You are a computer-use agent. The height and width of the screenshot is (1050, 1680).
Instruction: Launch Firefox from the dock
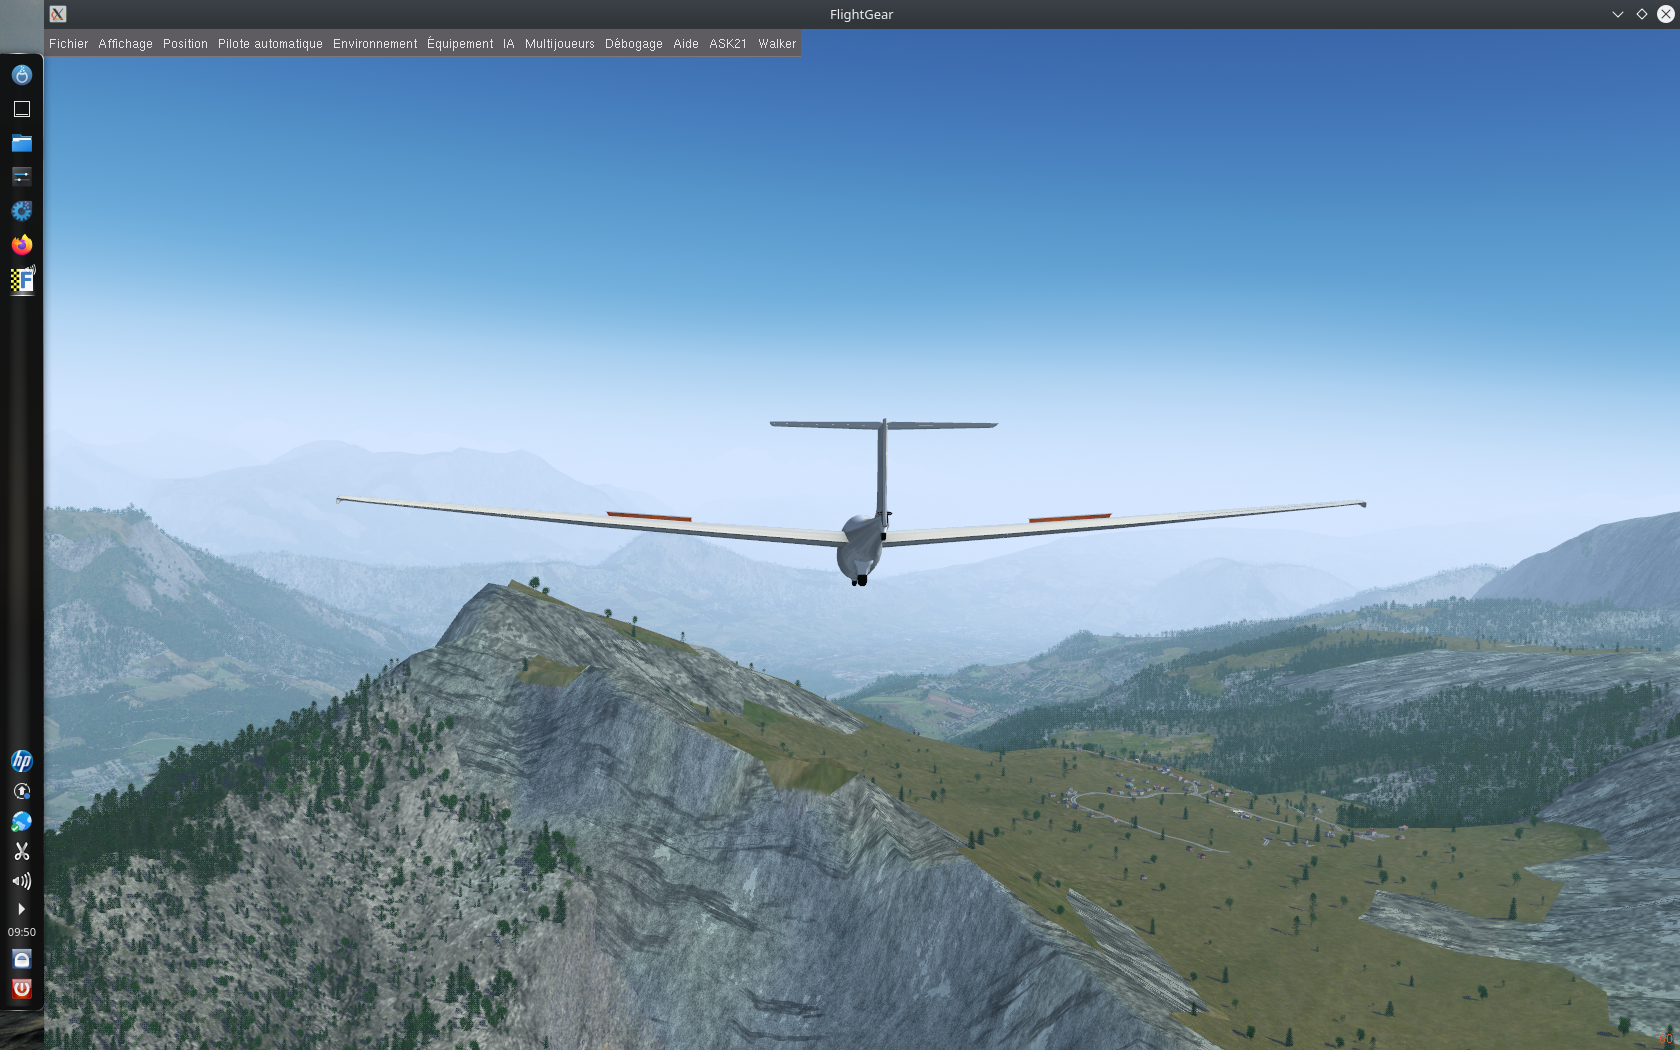[22, 245]
